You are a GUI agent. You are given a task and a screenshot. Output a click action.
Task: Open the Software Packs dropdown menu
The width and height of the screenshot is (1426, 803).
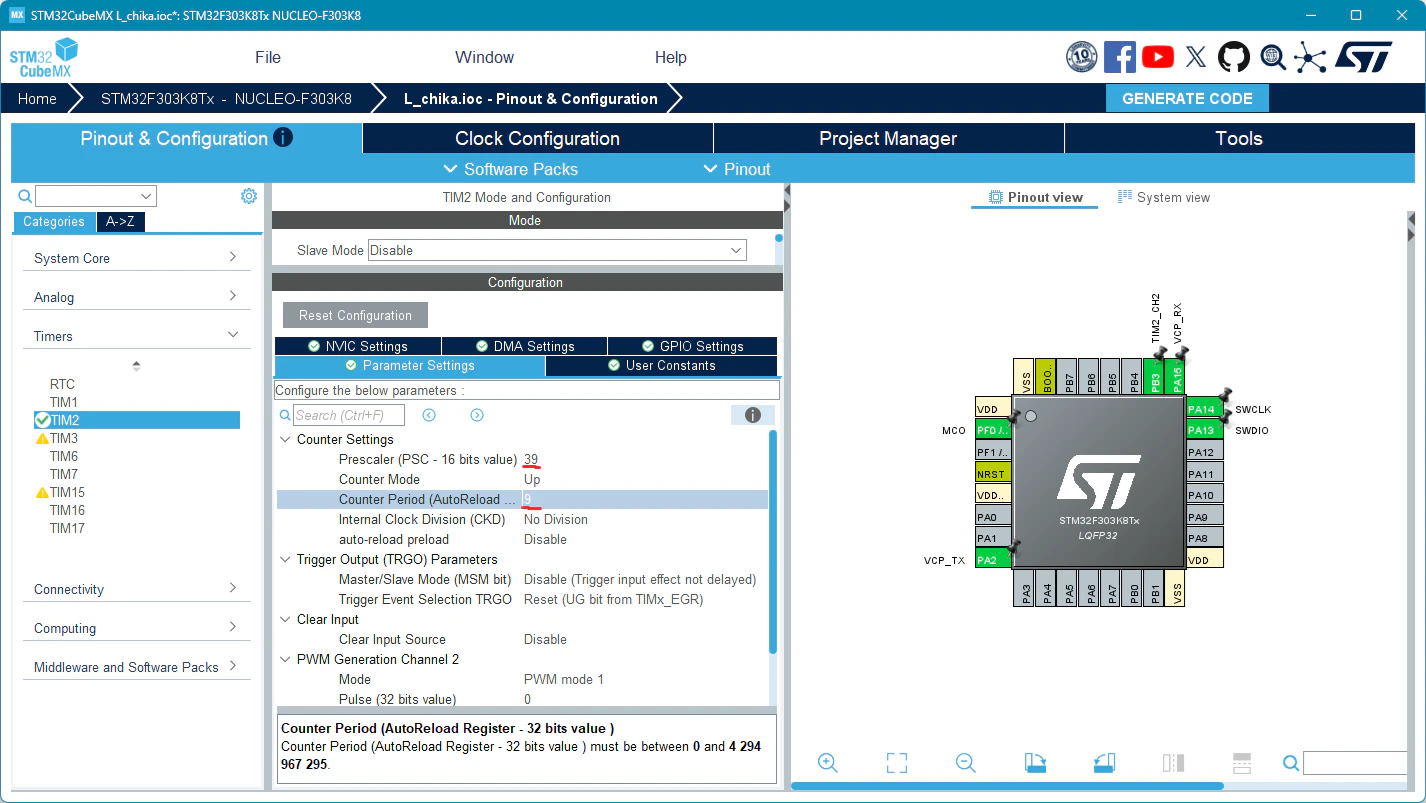pos(510,169)
